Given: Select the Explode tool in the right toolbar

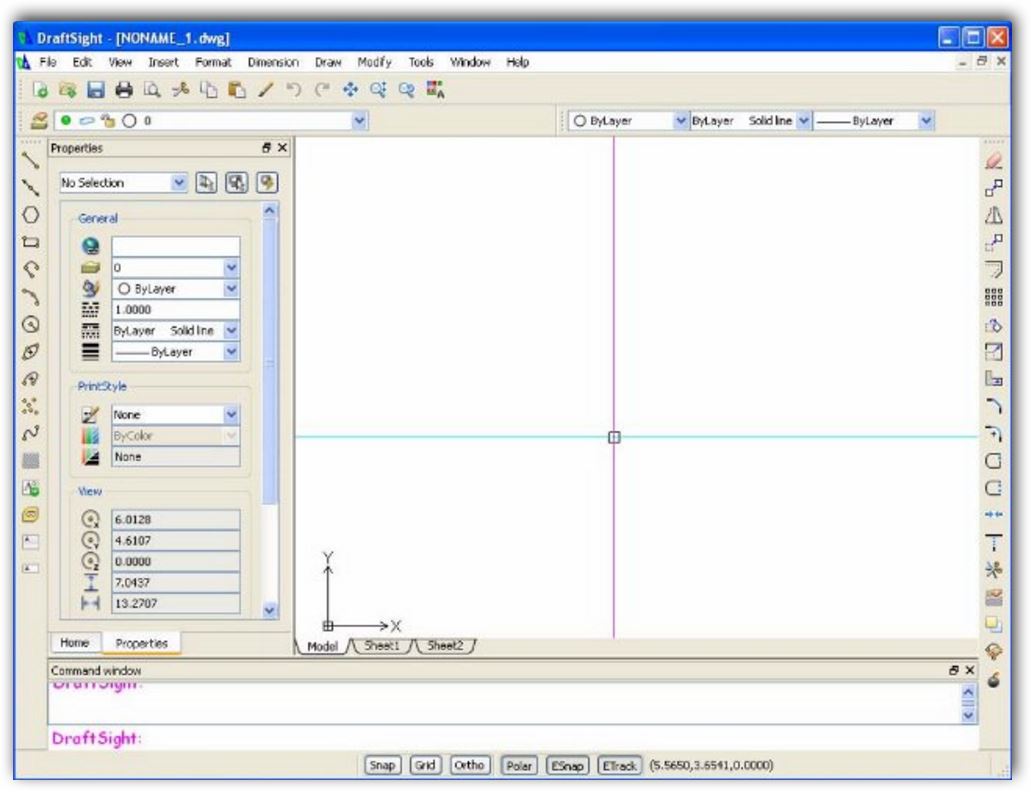Looking at the screenshot, I should click(994, 679).
